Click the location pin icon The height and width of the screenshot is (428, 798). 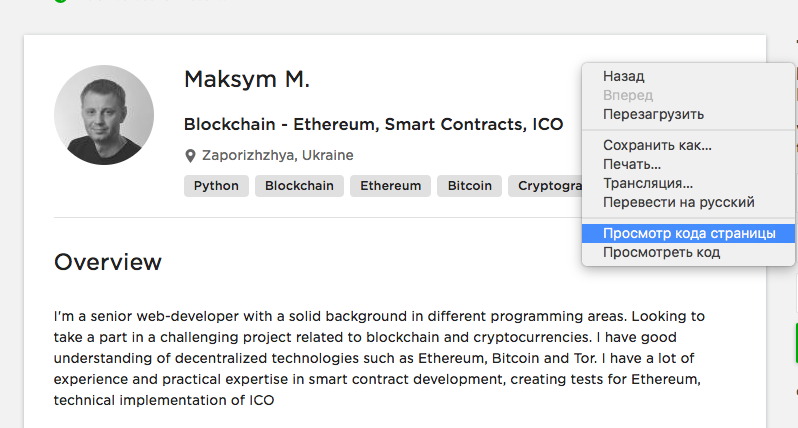pyautogui.click(x=190, y=156)
